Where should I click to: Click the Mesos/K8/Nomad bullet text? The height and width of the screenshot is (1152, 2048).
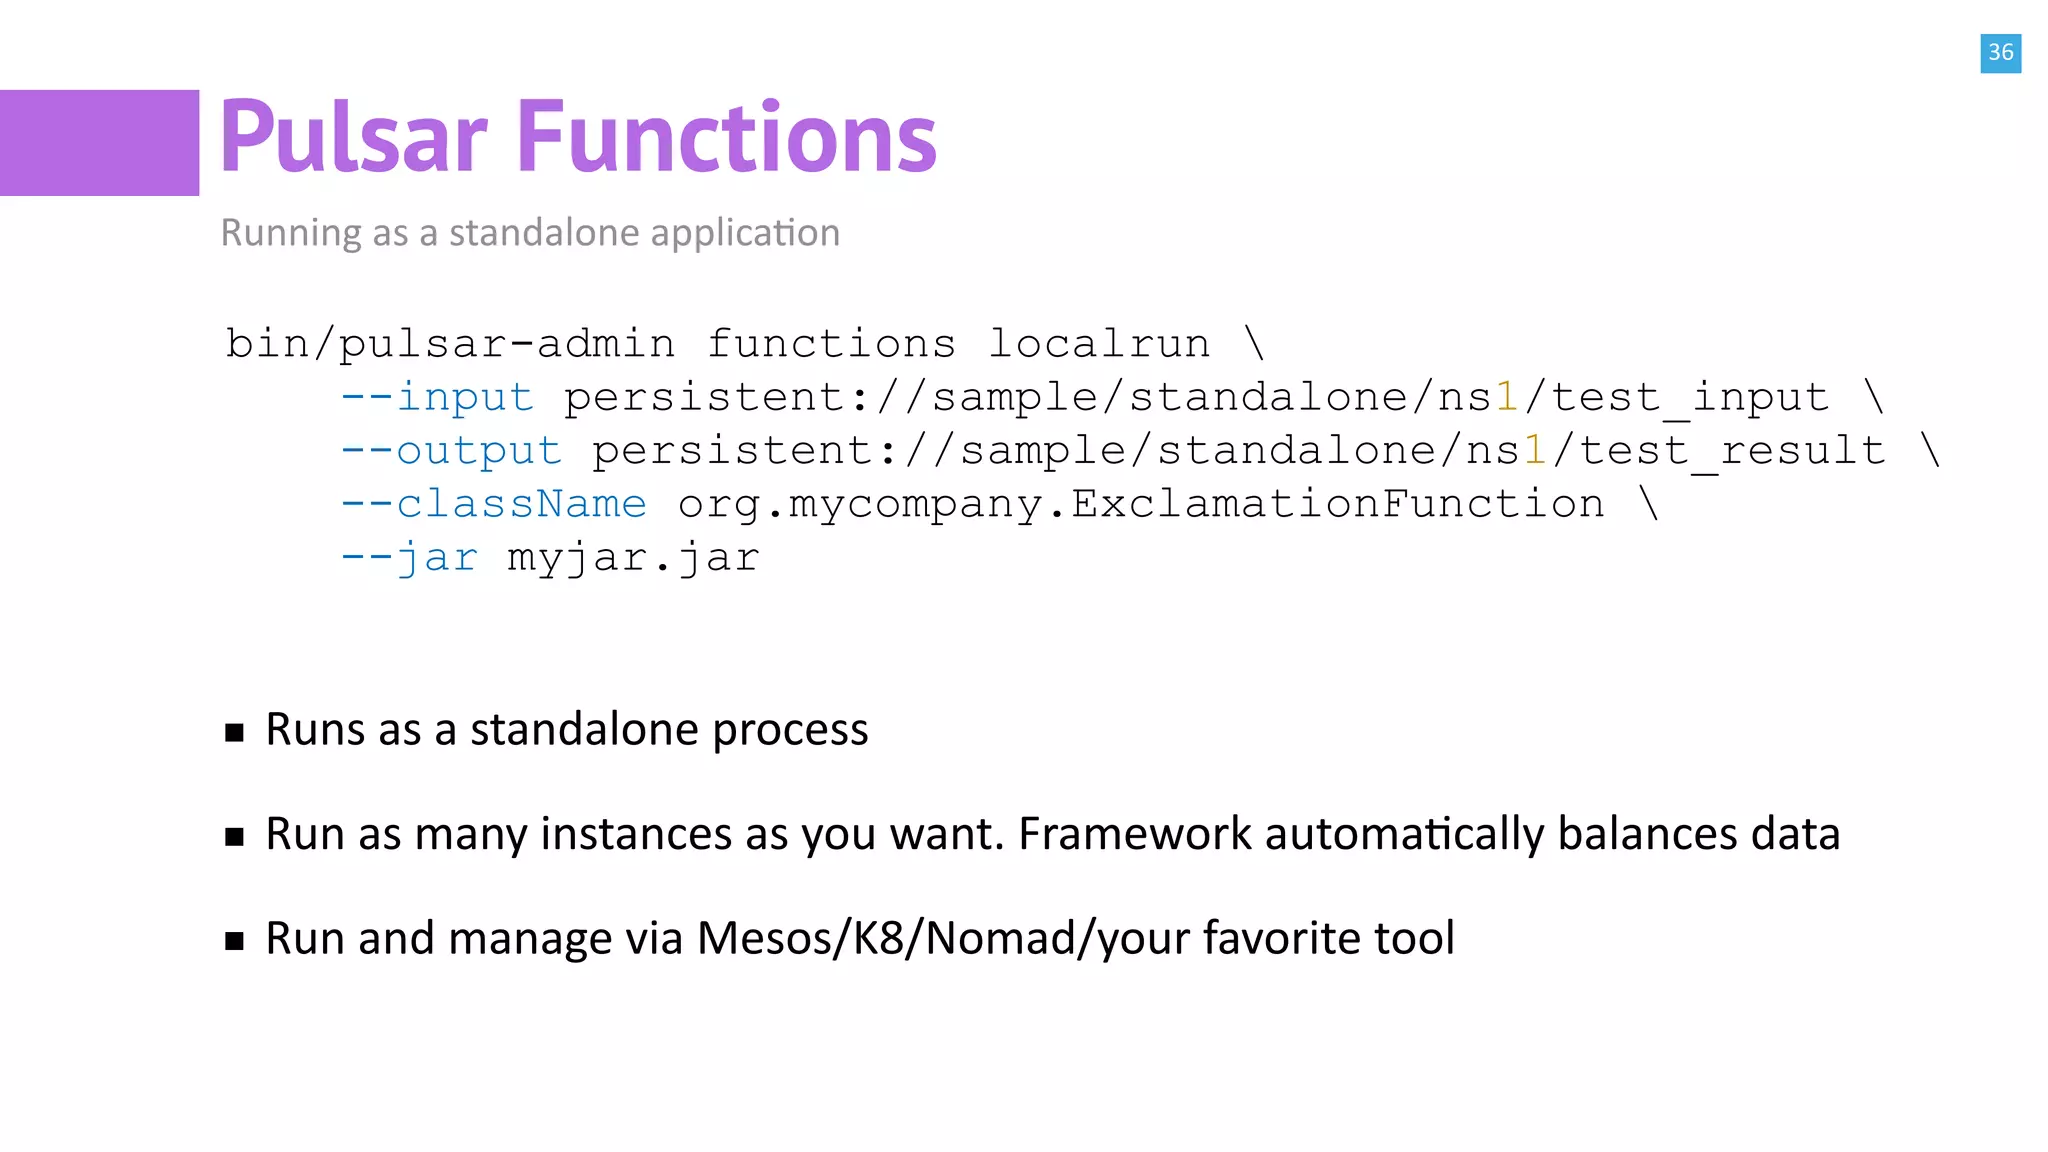pos(860,938)
